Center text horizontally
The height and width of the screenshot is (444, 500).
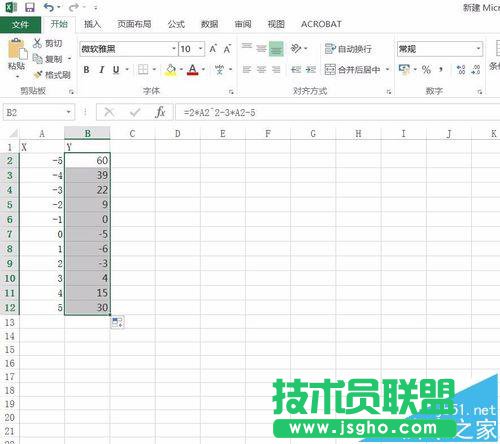coord(261,70)
